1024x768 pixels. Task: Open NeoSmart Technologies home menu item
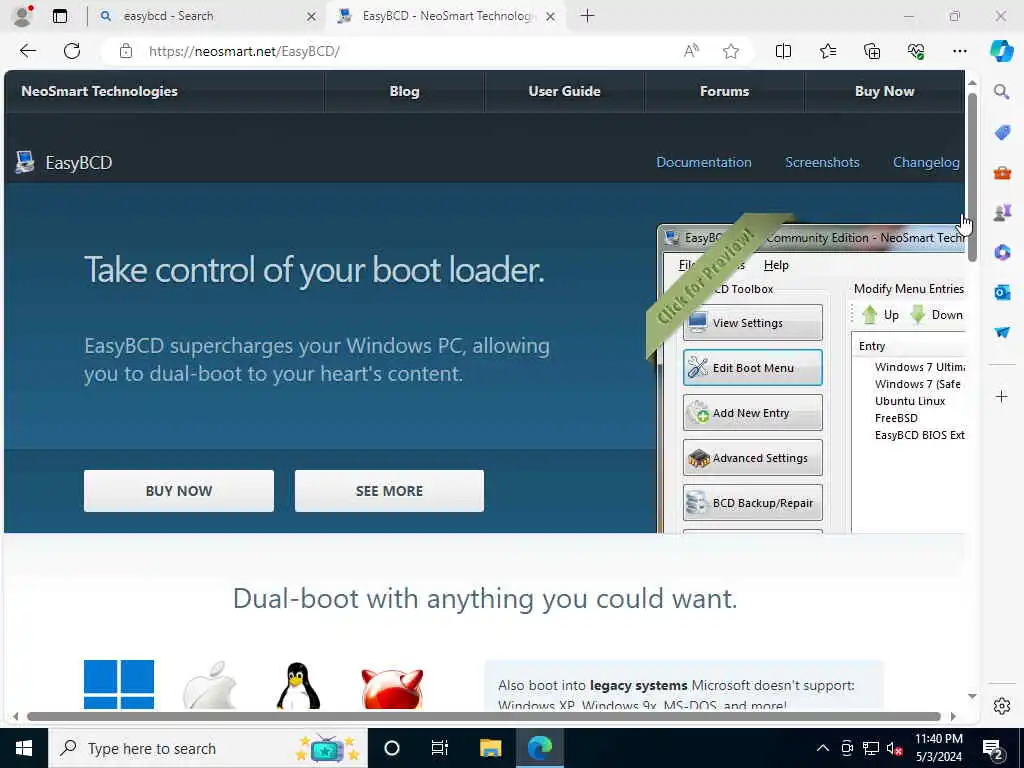tap(99, 91)
